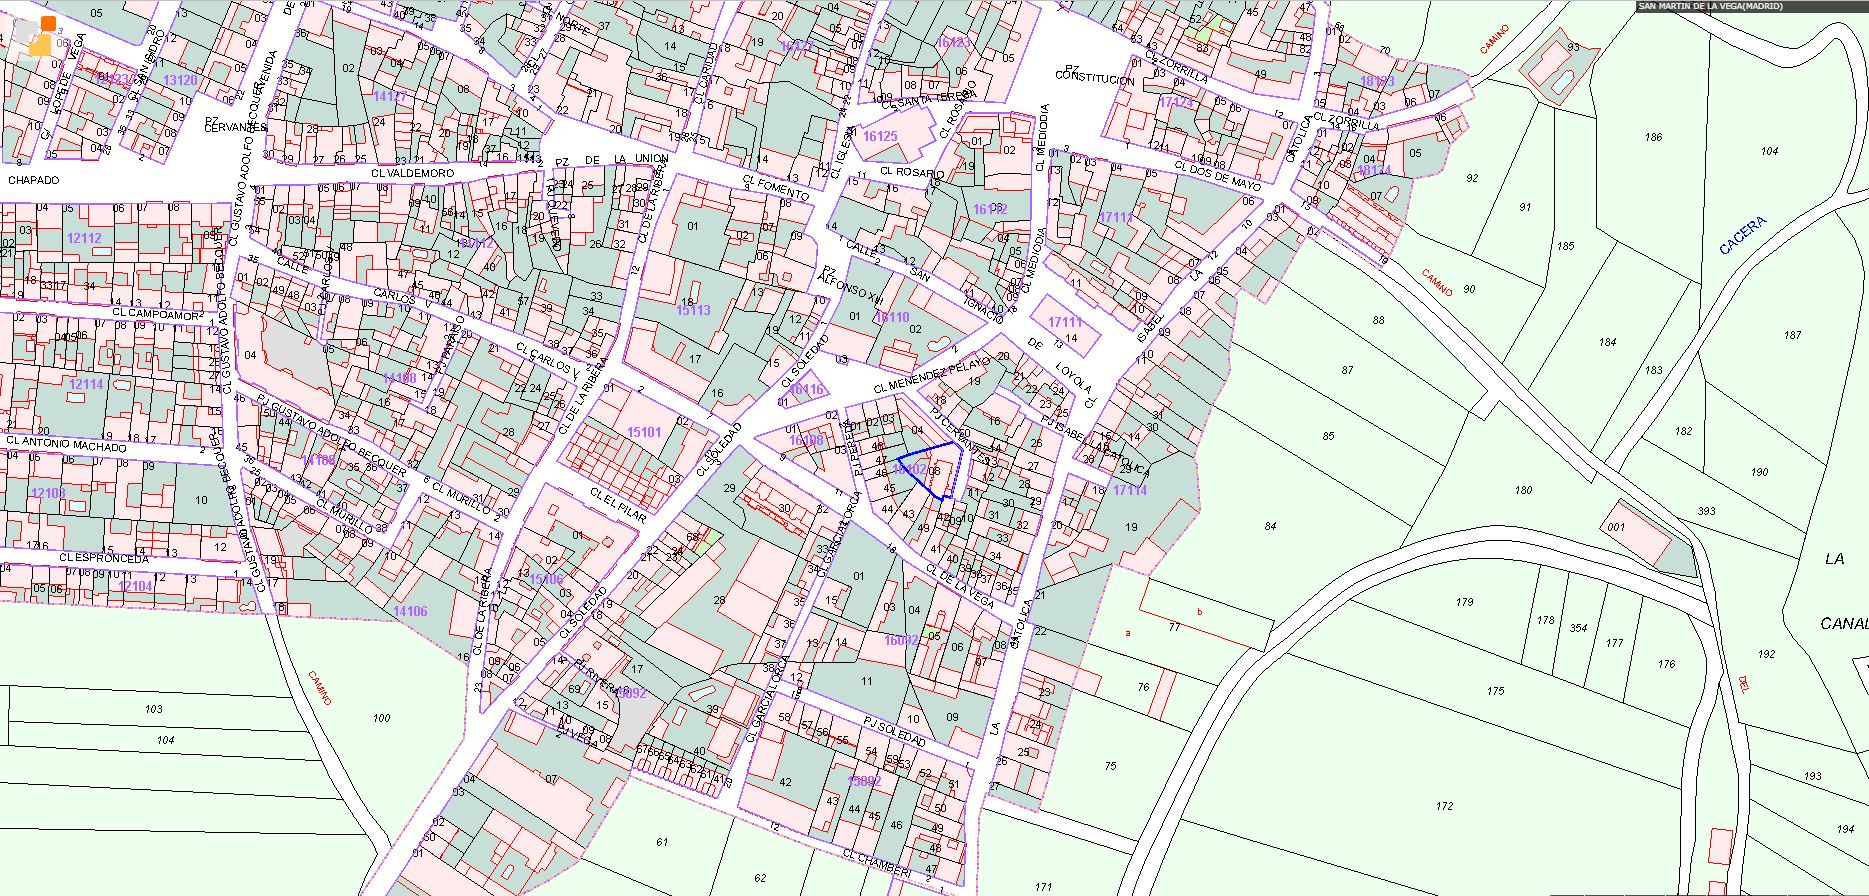Image resolution: width=1869 pixels, height=896 pixels.
Task: Click the purple block label 14106
Action: pyautogui.click(x=410, y=611)
